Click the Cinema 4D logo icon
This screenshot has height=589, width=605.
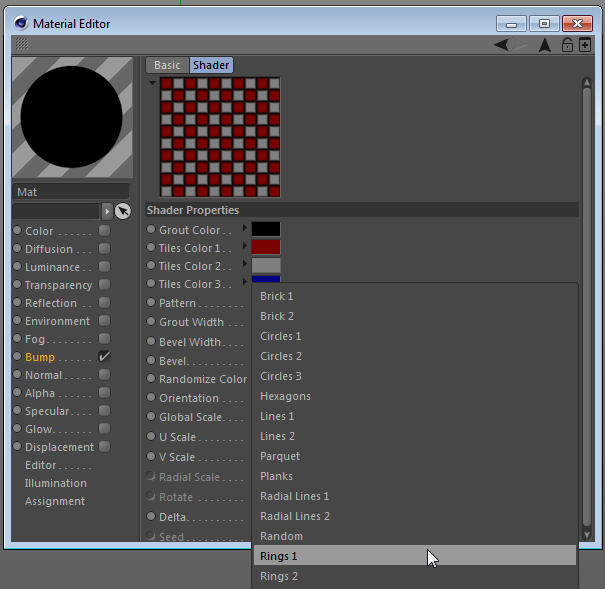click(x=21, y=23)
